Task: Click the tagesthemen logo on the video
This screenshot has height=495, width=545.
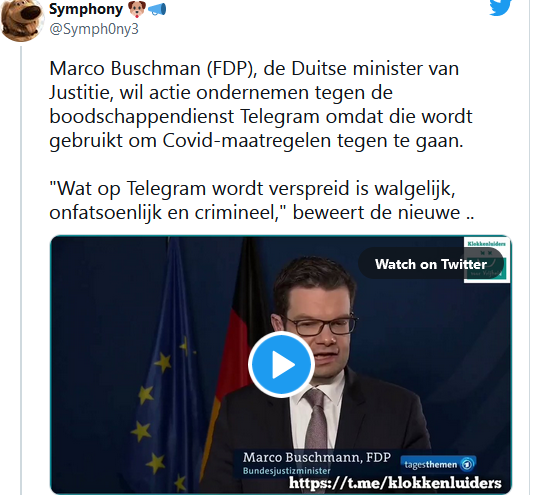Action: (438, 464)
